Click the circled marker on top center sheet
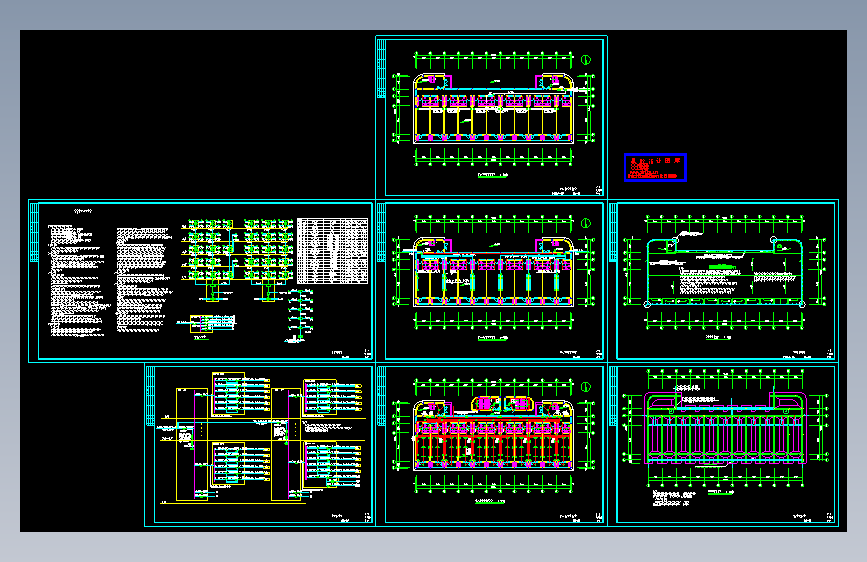Viewport: 867px width, 562px height. point(586,60)
